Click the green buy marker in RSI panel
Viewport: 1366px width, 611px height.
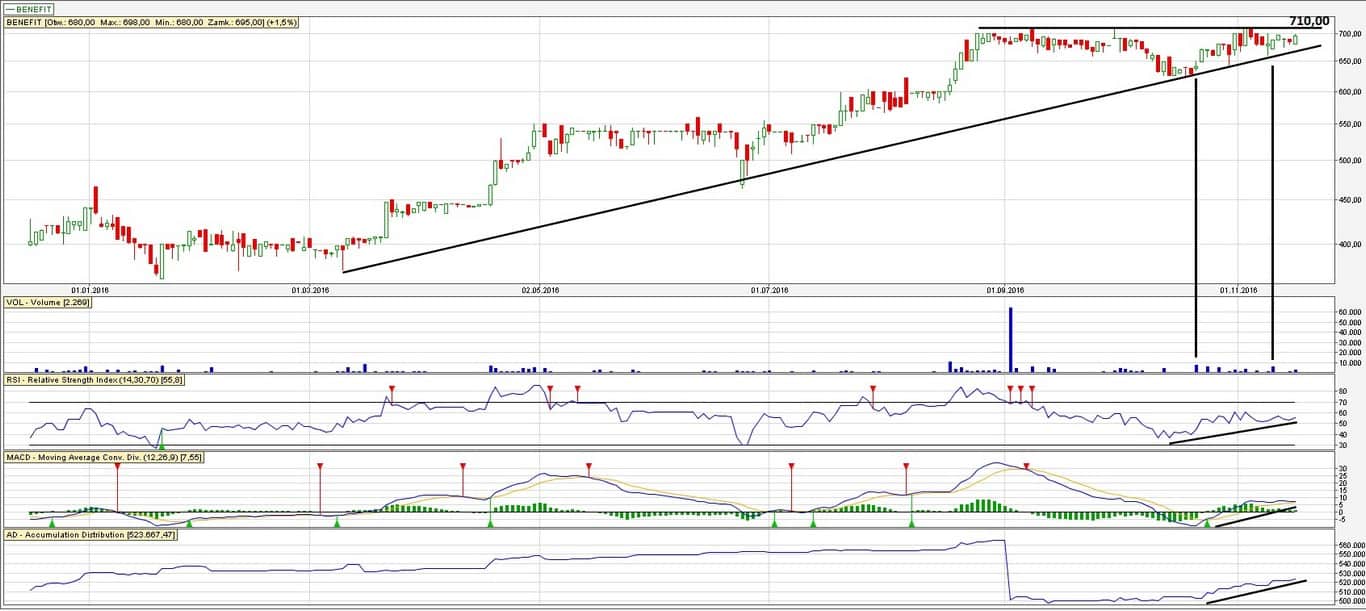[161, 443]
